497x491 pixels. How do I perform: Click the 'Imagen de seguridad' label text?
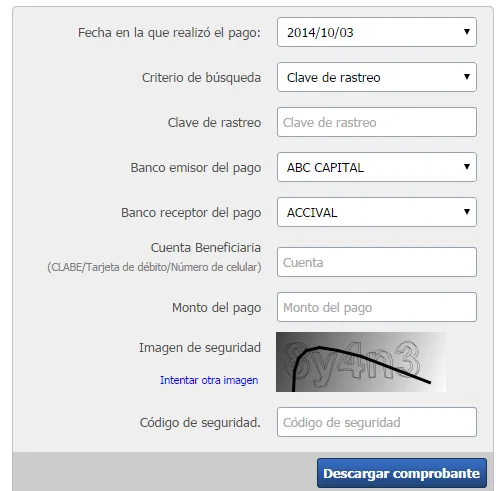[x=200, y=348]
